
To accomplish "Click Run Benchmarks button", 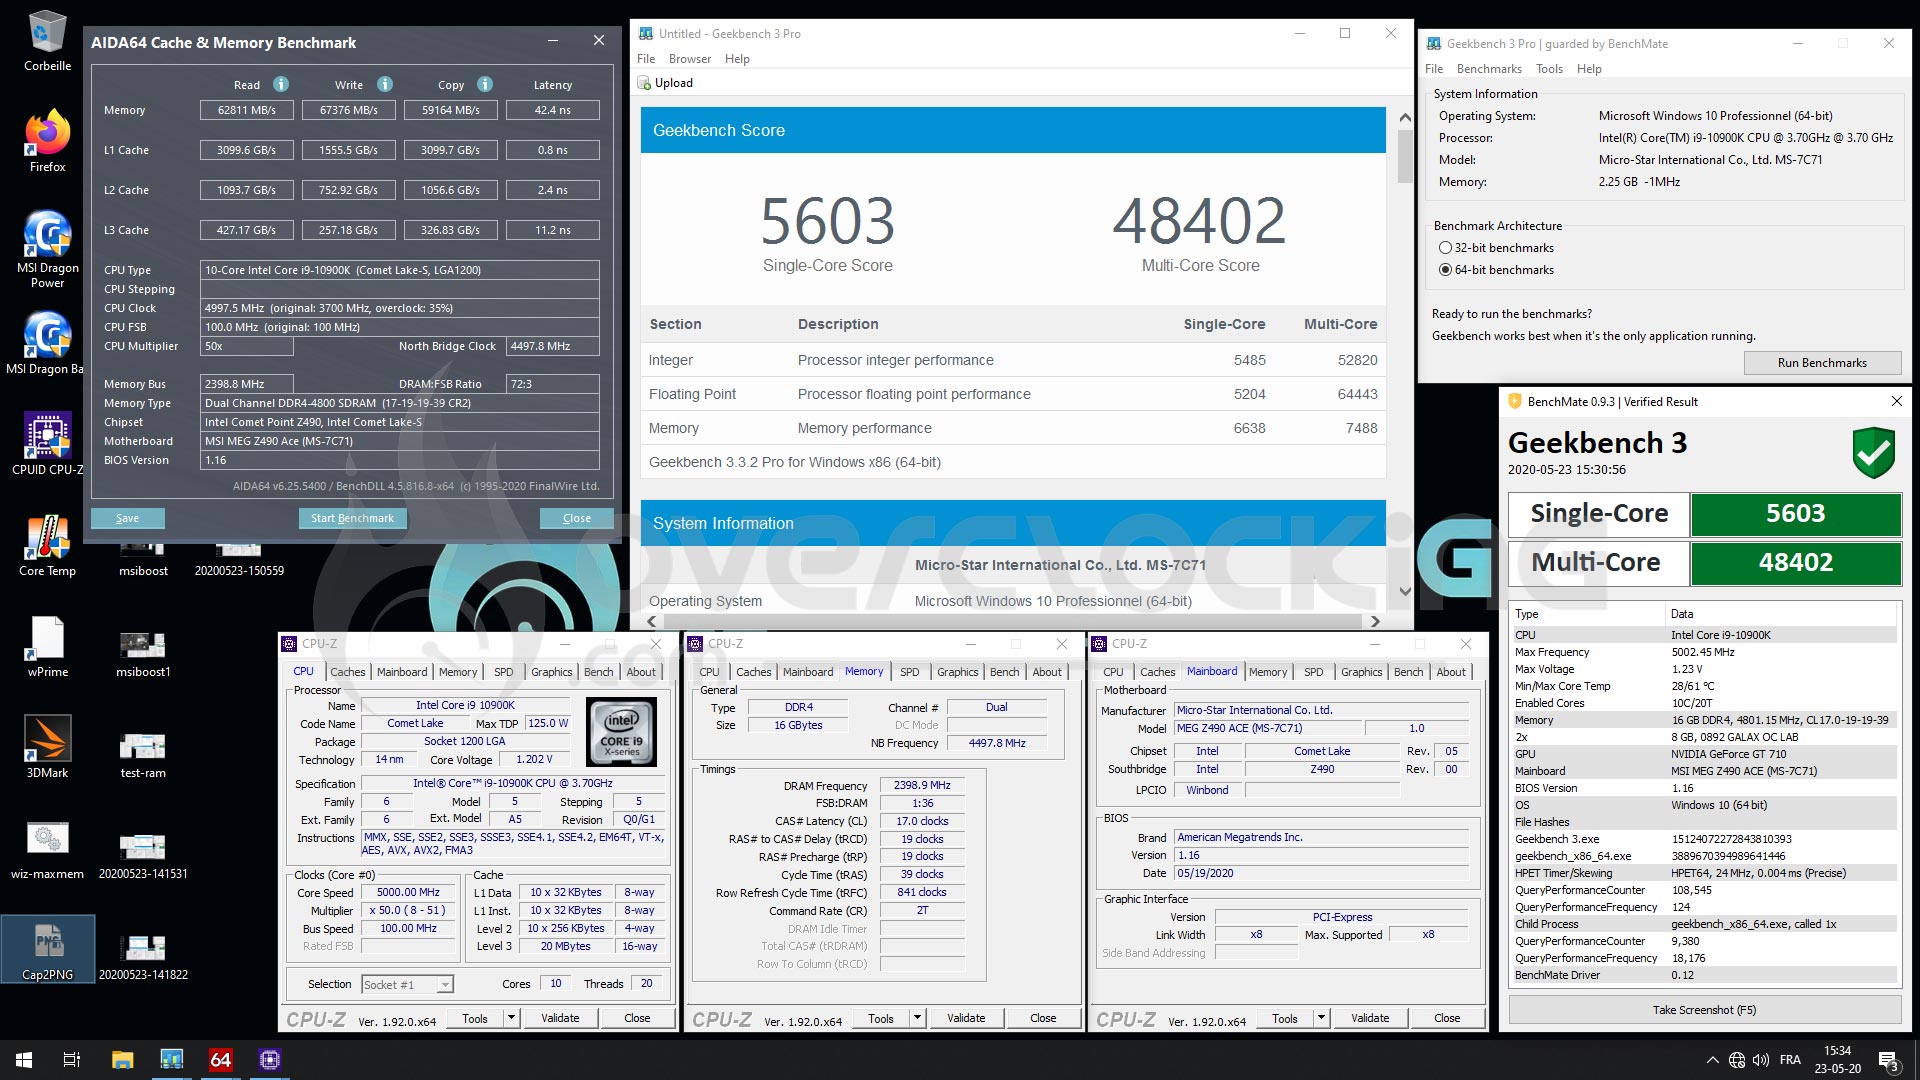I will coord(1822,363).
